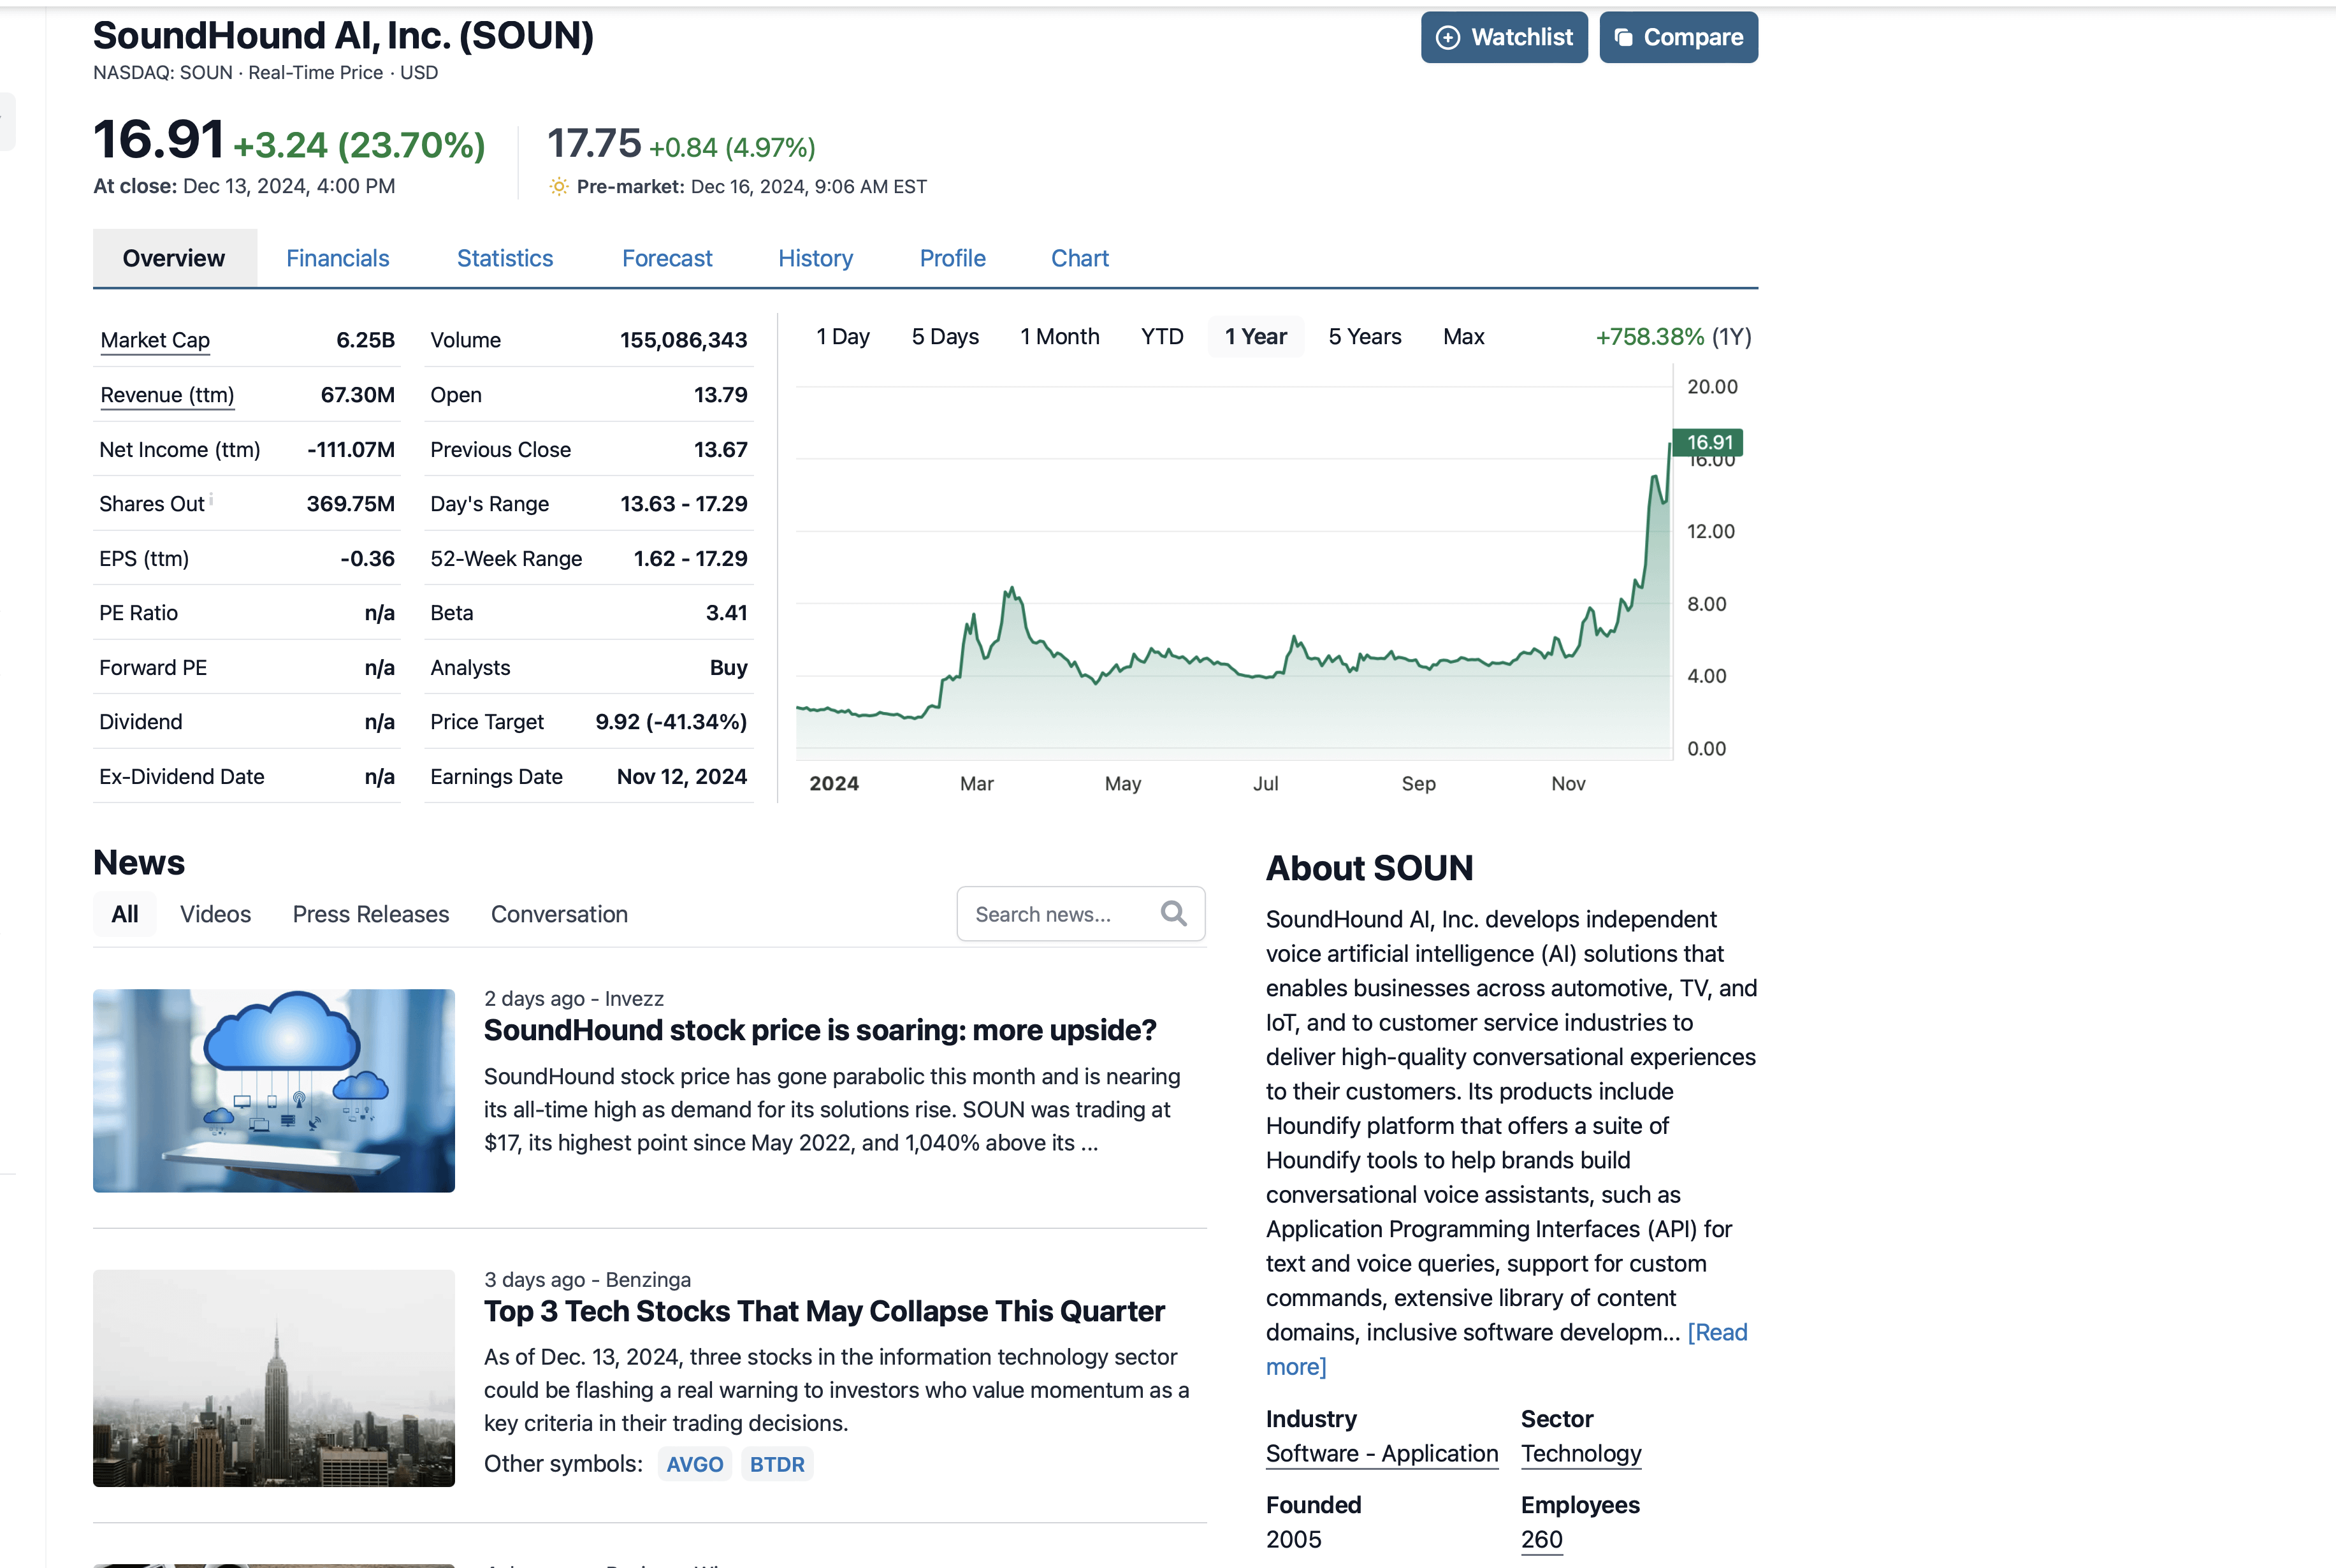Open the Statistics tab
The image size is (2336, 1568).
[505, 258]
